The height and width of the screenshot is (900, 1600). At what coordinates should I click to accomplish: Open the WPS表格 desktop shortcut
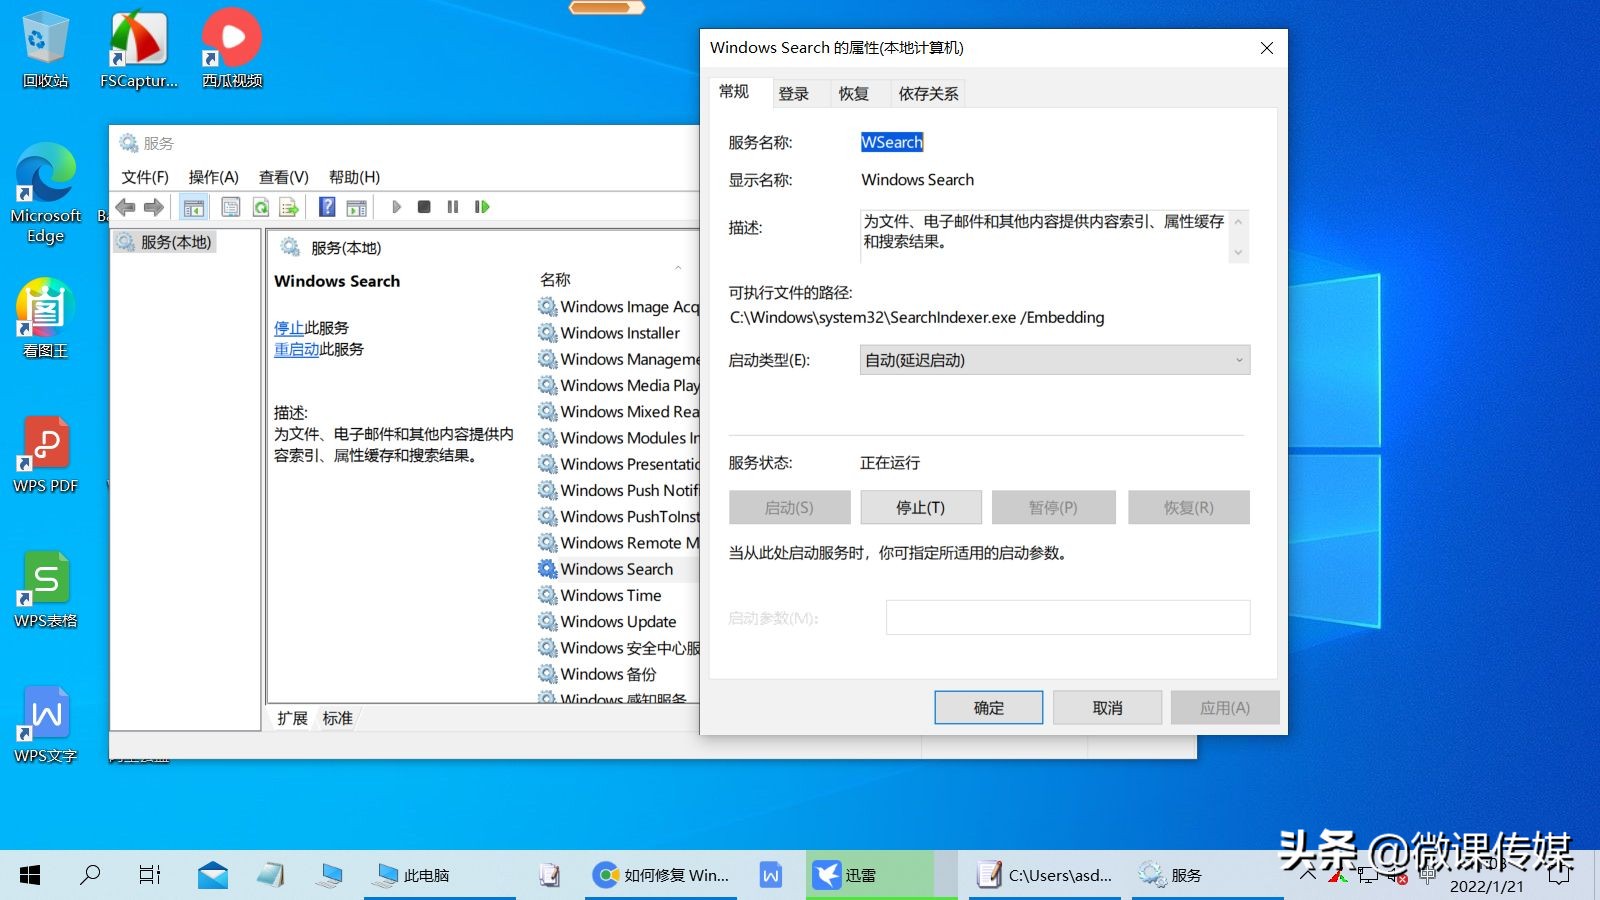(46, 590)
